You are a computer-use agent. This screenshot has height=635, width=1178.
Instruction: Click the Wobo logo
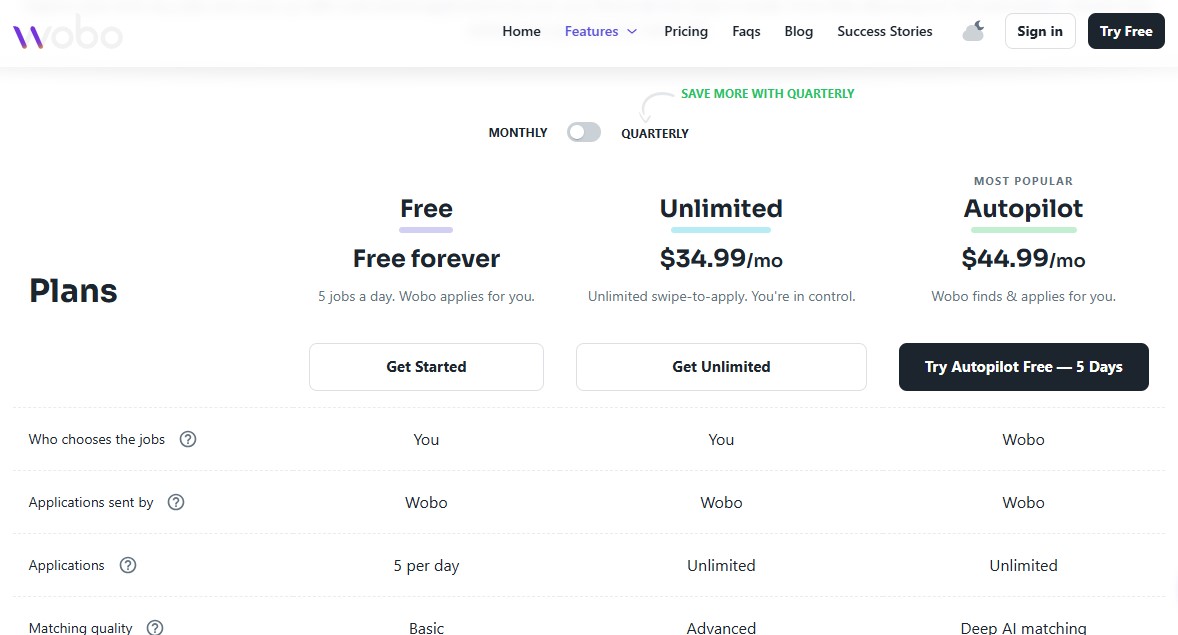(x=67, y=31)
